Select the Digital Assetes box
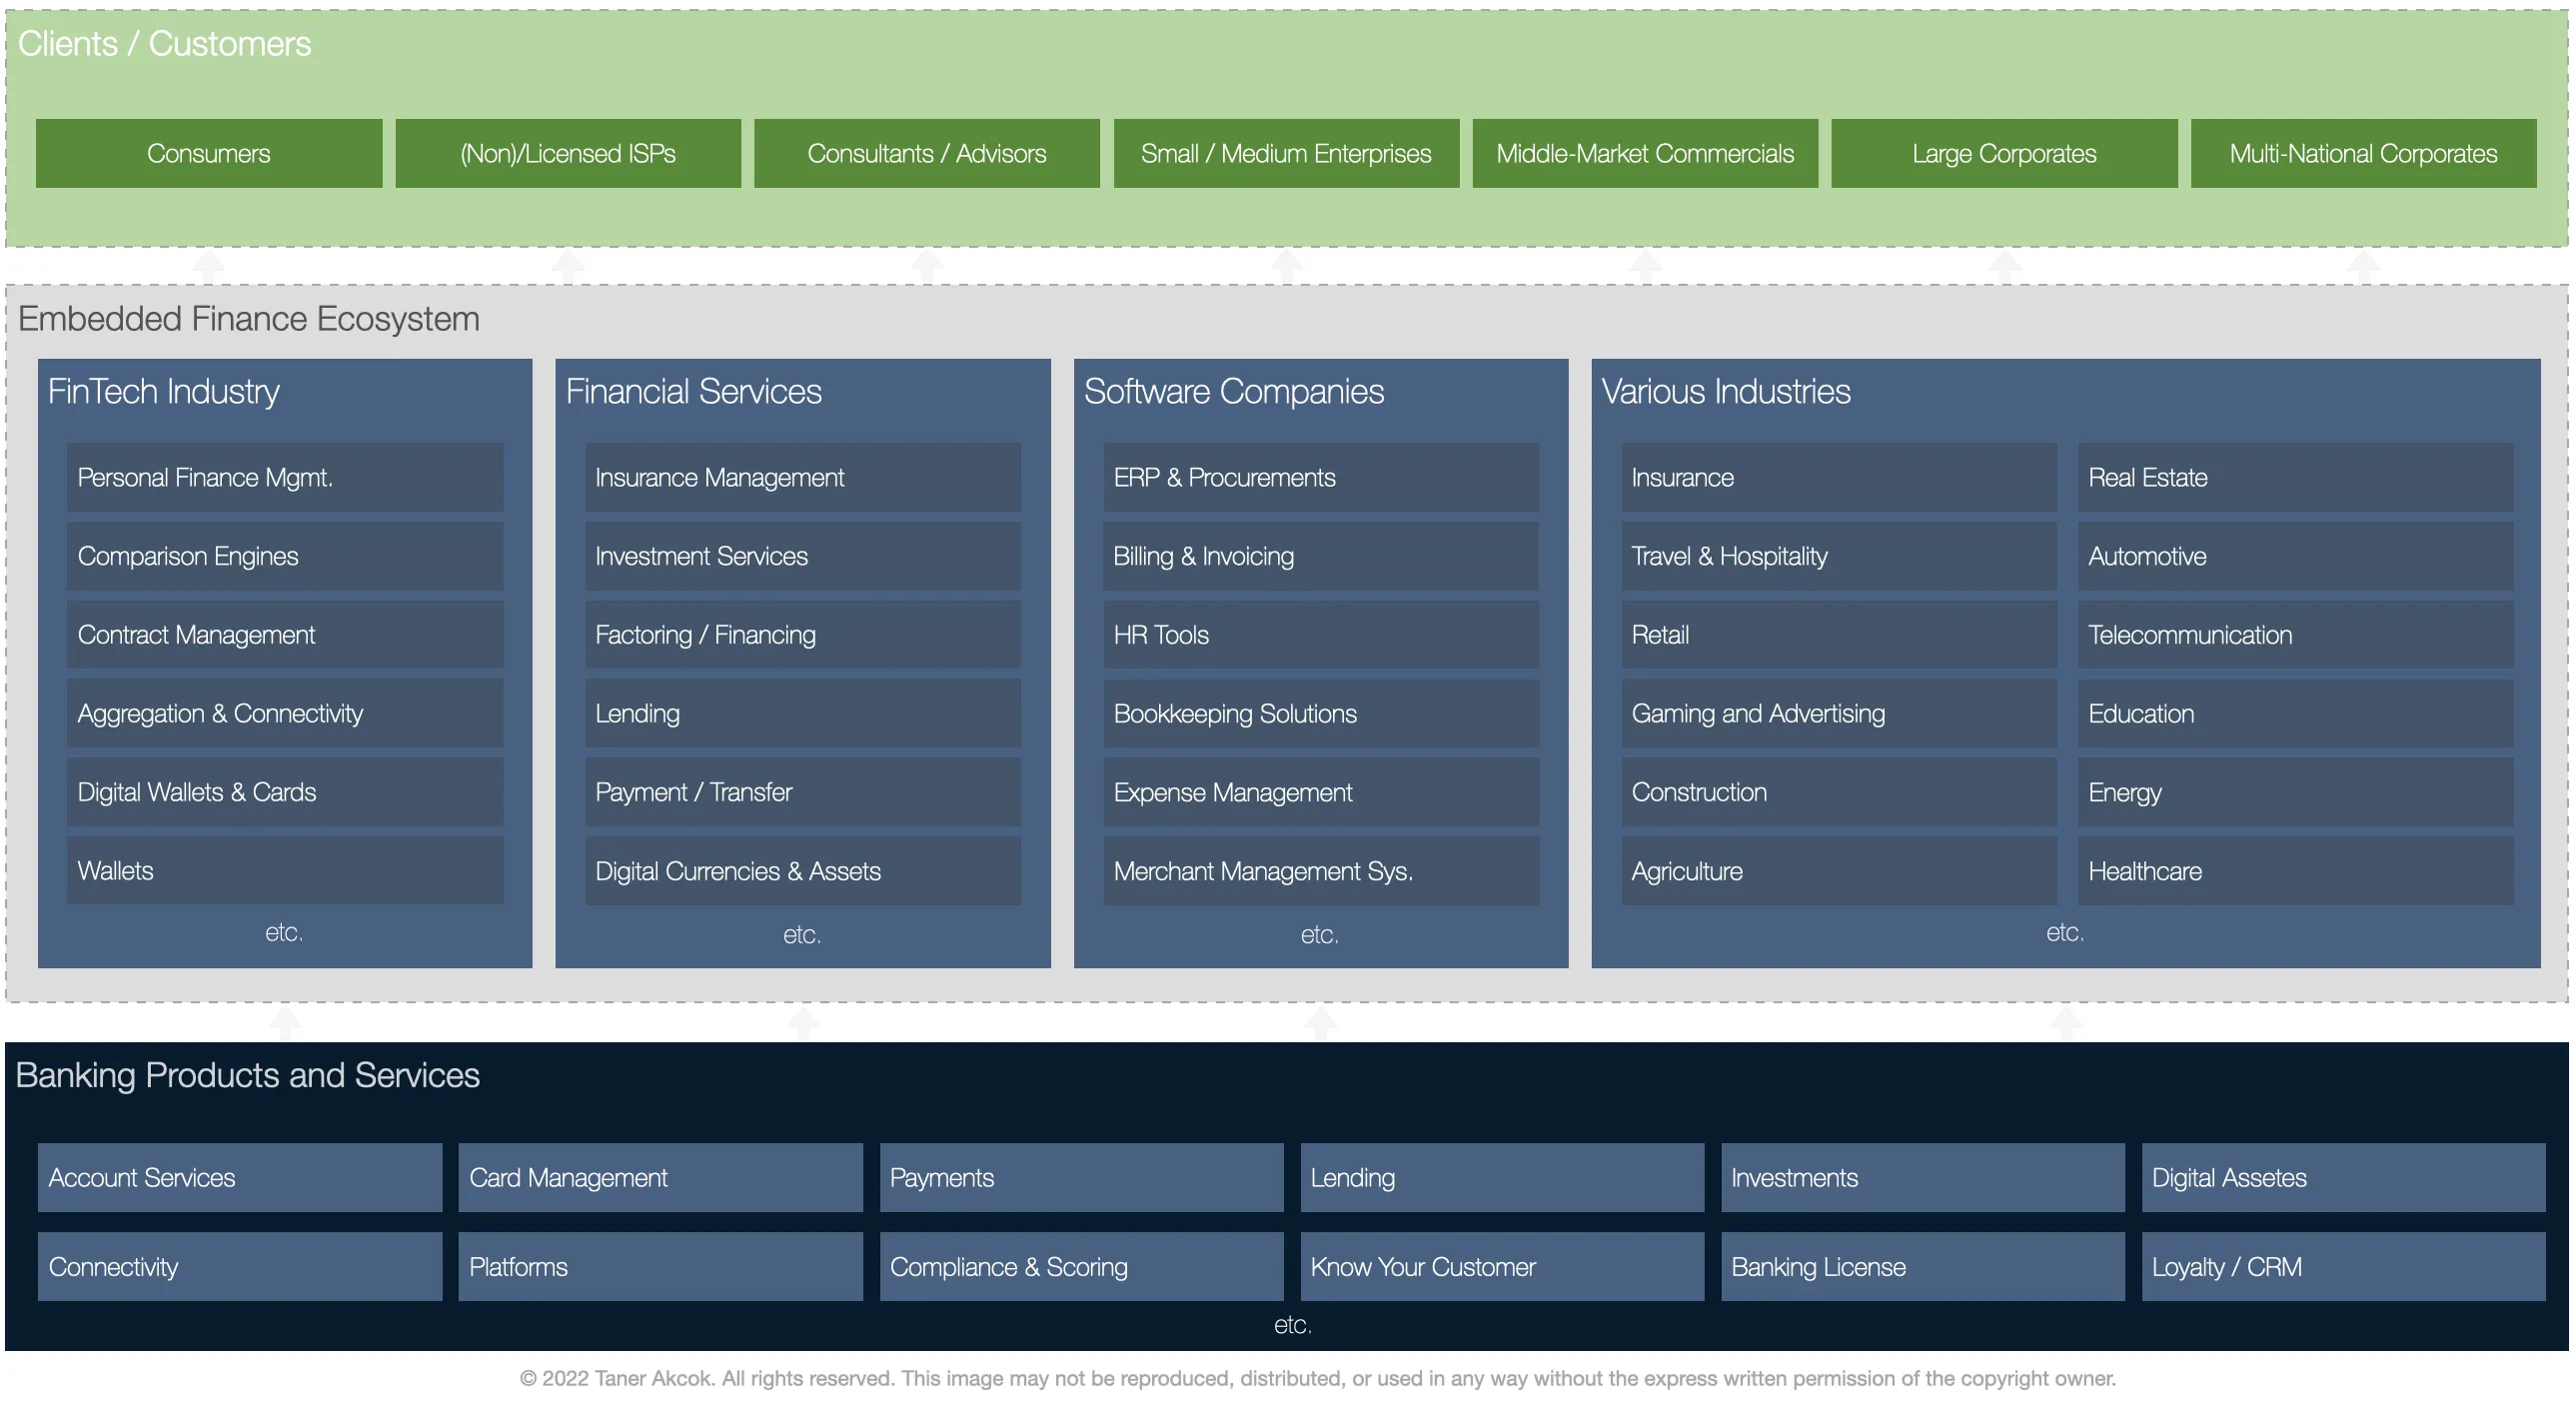 [2344, 1178]
